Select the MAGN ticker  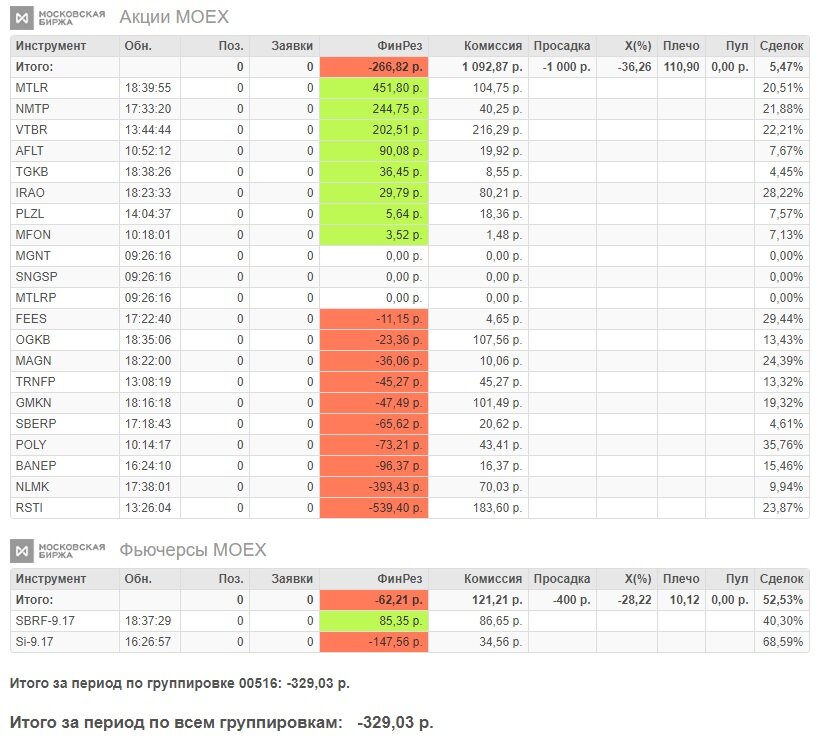coord(34,360)
